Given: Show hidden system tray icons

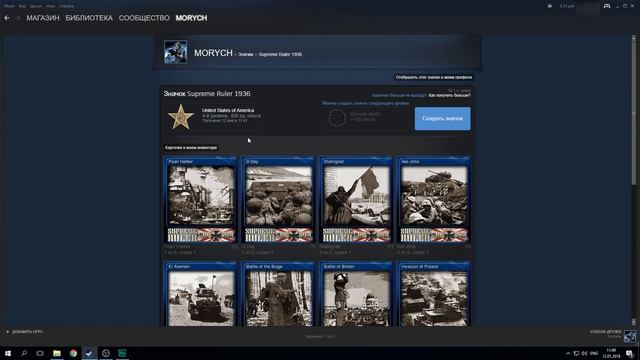Looking at the screenshot, I should coord(568,353).
